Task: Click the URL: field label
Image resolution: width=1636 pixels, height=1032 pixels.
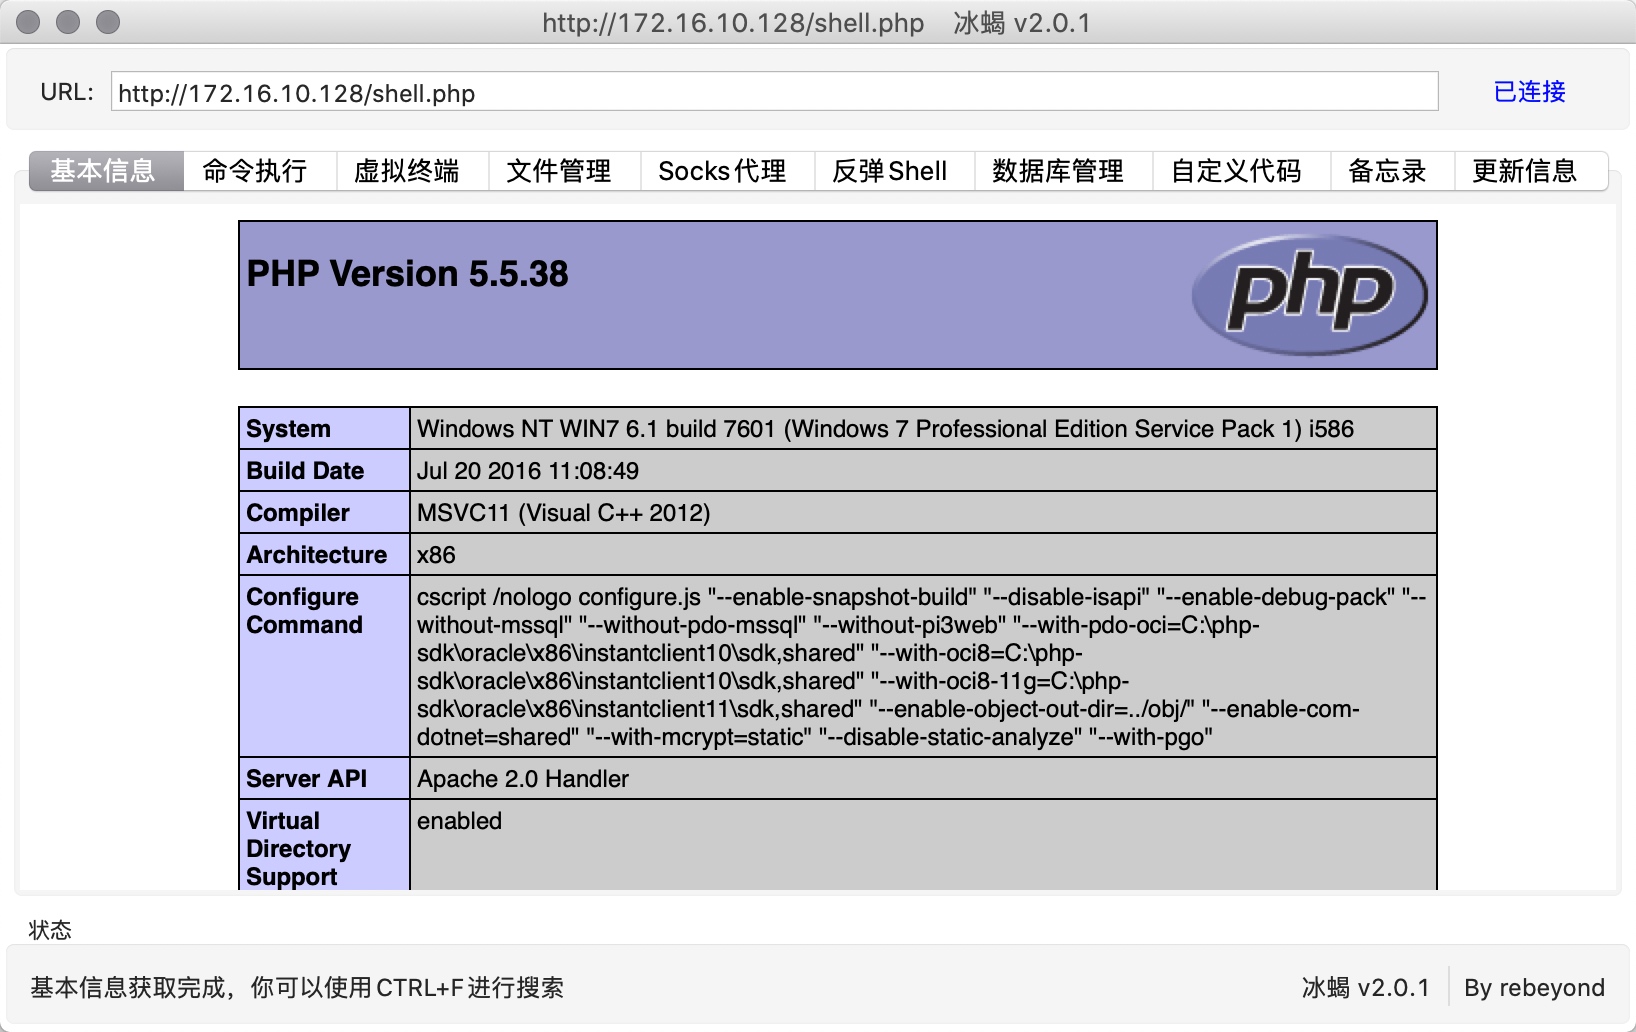Action: click(x=67, y=92)
